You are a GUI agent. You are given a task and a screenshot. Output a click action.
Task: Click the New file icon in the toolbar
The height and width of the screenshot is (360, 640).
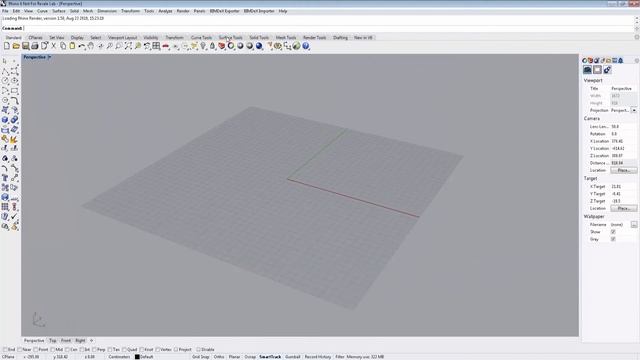coord(7,46)
